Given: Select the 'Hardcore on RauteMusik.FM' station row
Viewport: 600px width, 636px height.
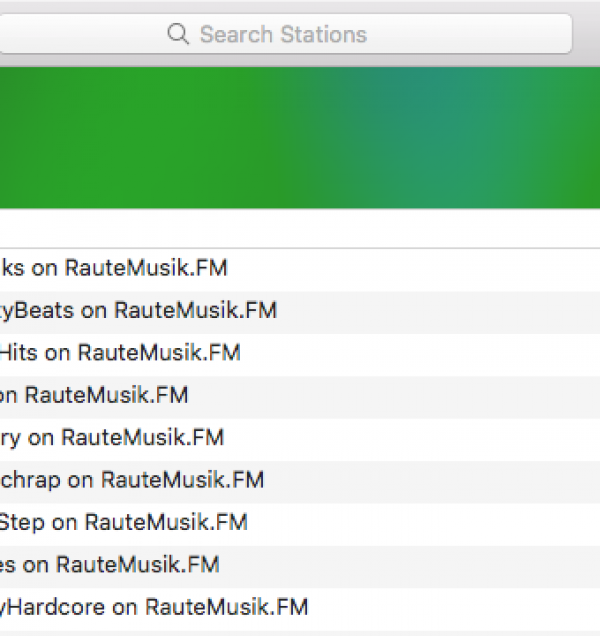Looking at the screenshot, I should pos(300,609).
